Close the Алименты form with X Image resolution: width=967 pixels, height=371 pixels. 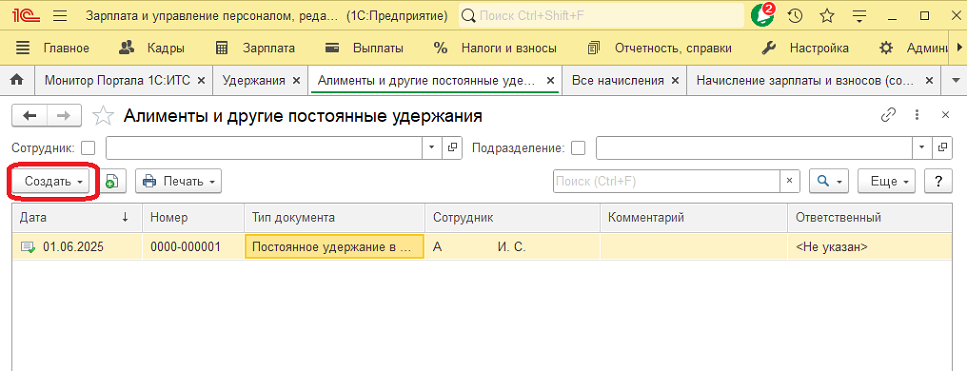(x=945, y=115)
